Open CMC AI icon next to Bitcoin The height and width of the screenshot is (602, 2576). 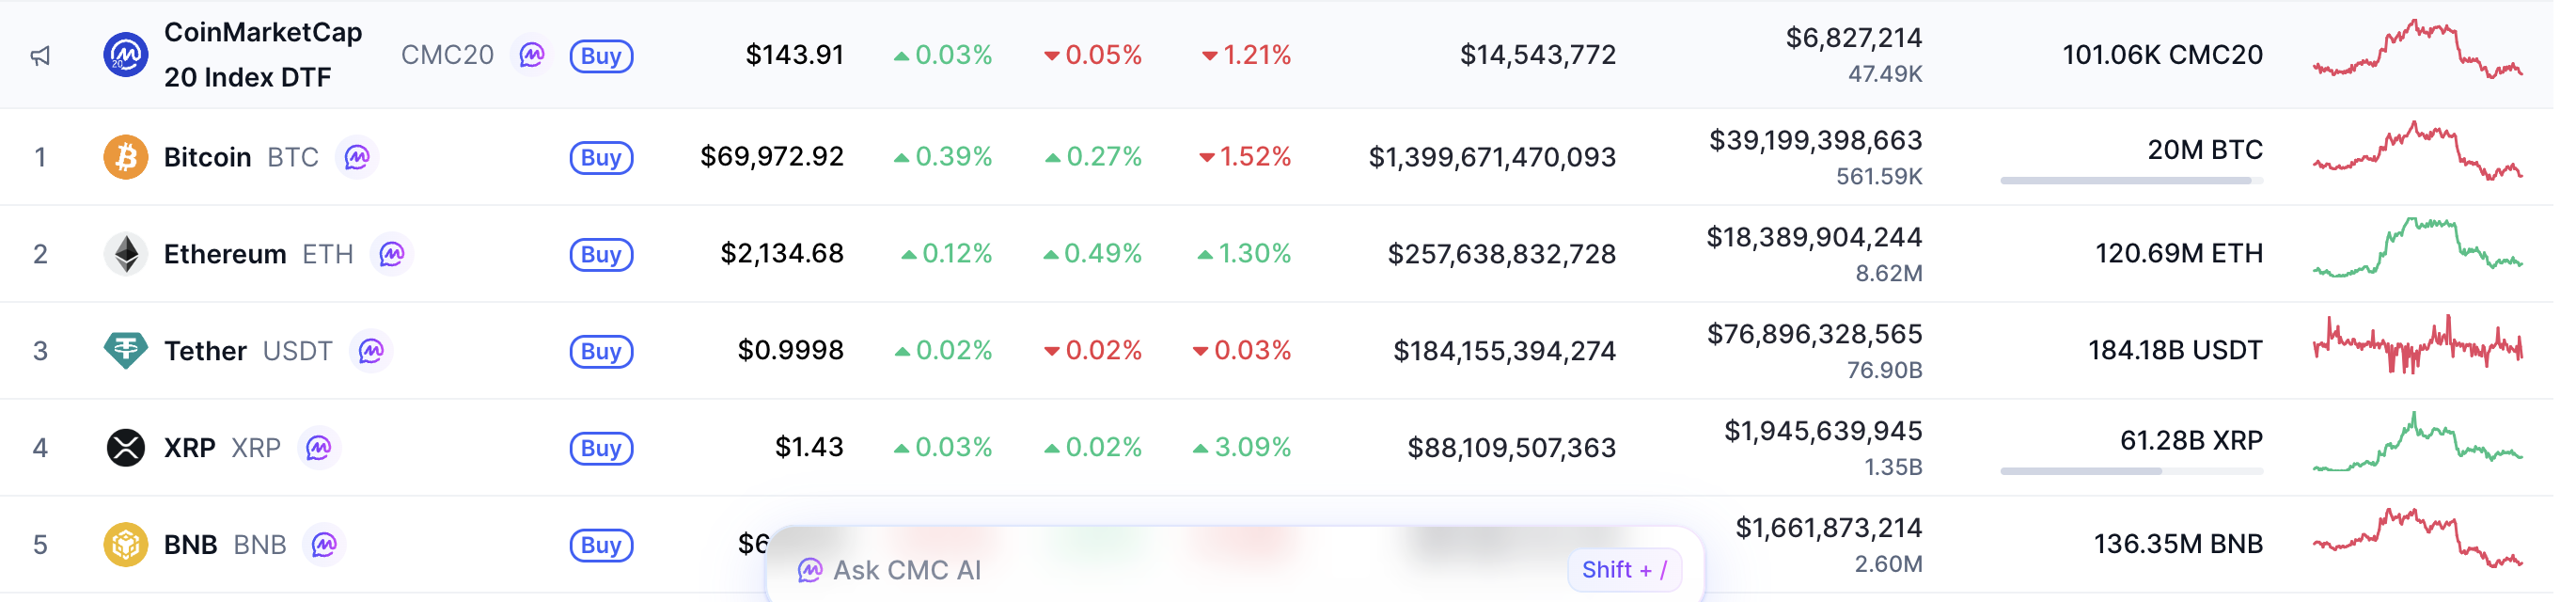pos(357,157)
